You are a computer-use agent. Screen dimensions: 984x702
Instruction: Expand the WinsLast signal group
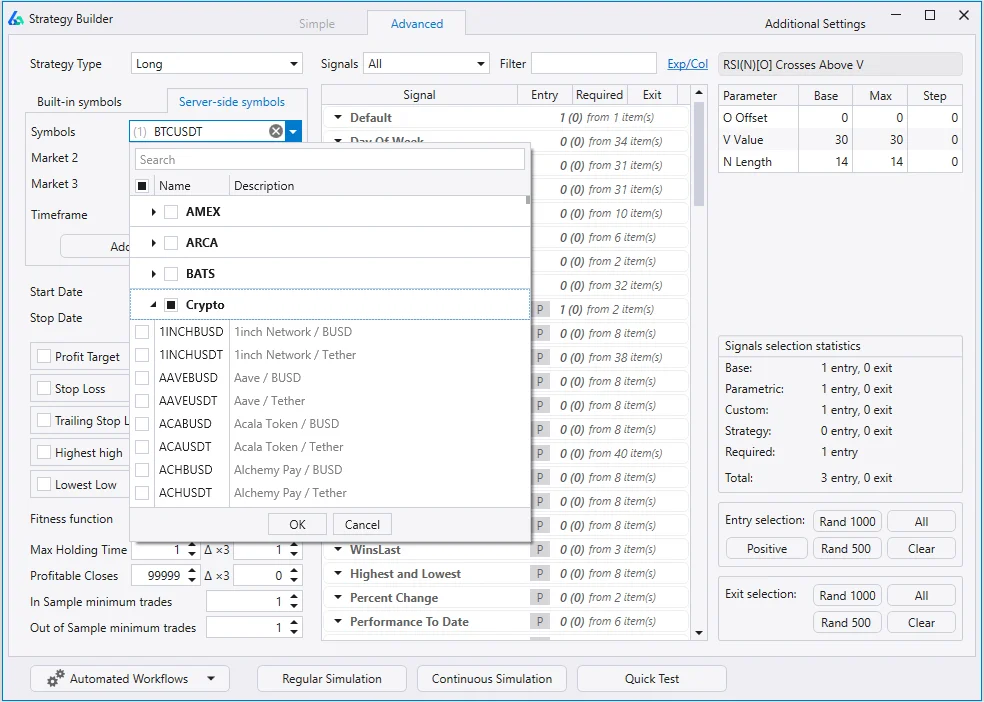pyautogui.click(x=338, y=550)
